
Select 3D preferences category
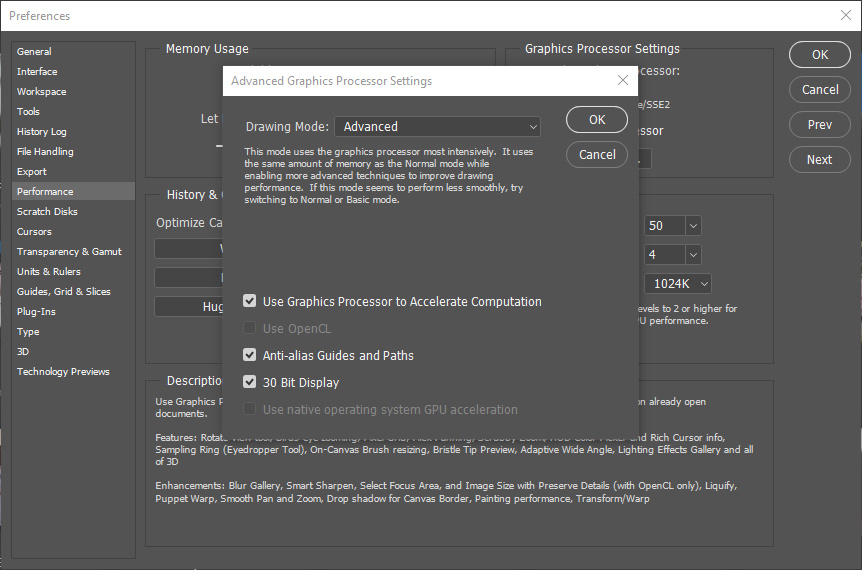tap(73, 351)
